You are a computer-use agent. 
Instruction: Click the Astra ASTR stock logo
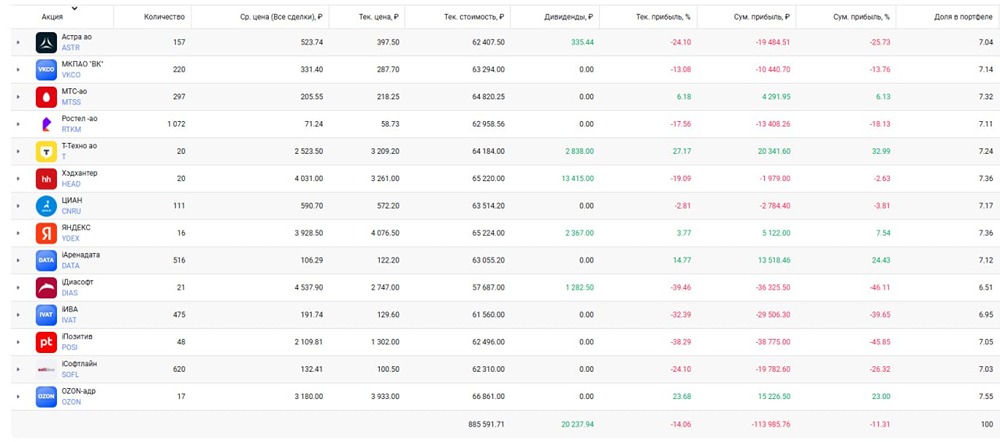47,42
